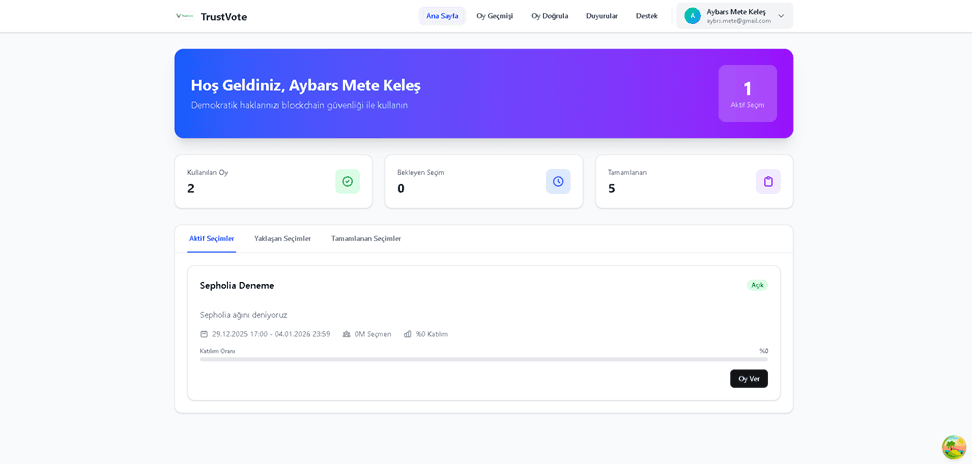Go to Ana Sayfa in the navigation
This screenshot has width=972, height=464.
click(x=442, y=16)
